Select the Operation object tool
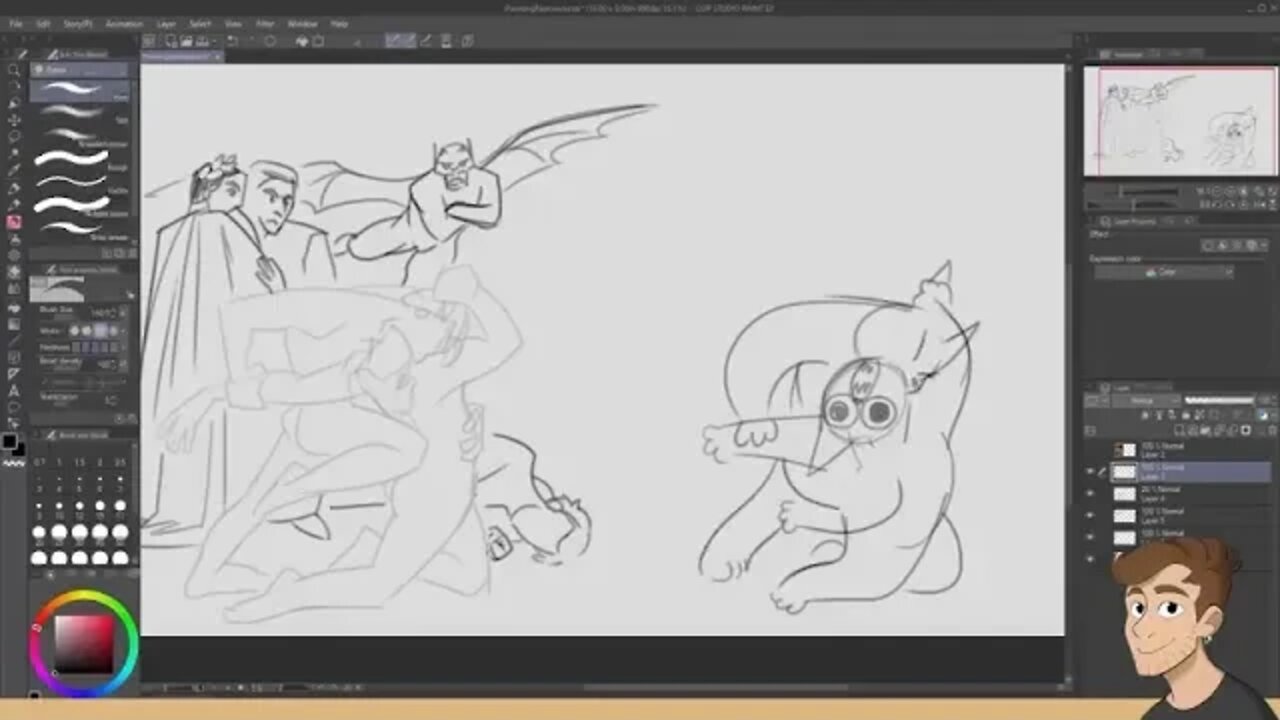 [x=14, y=104]
